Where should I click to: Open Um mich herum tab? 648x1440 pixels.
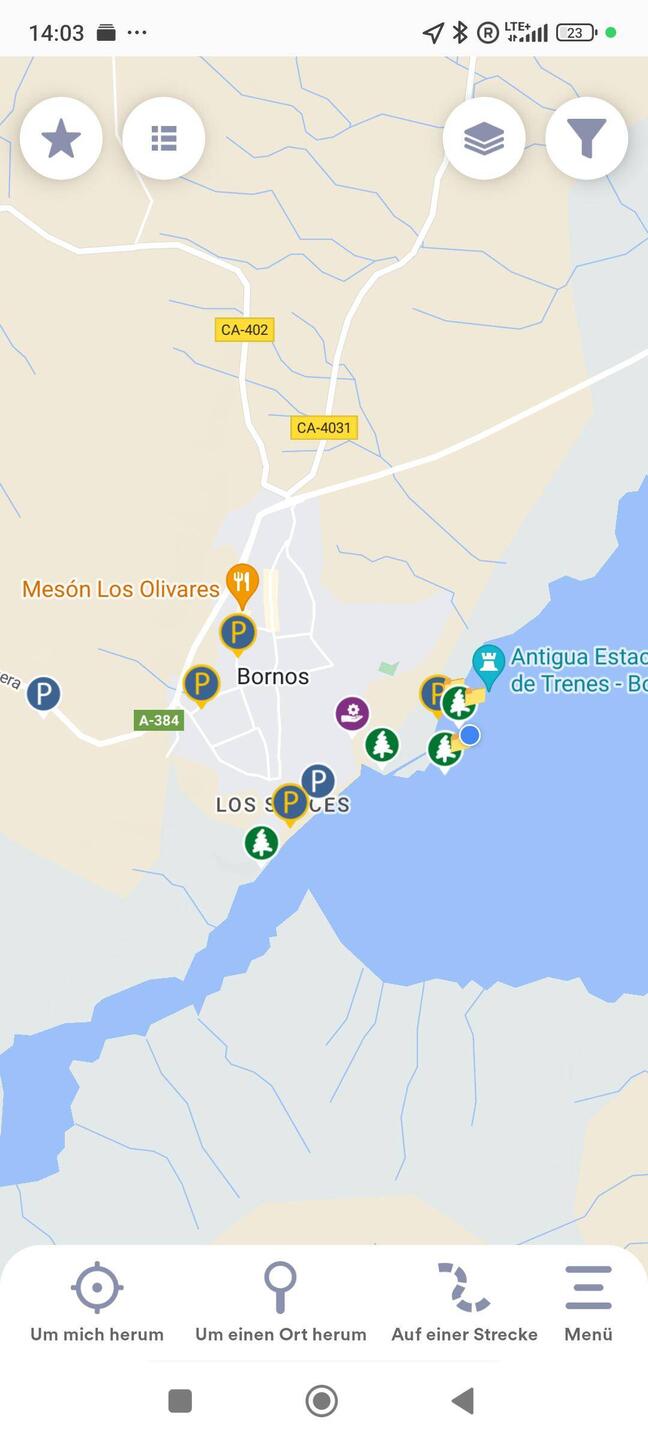coord(97,1303)
